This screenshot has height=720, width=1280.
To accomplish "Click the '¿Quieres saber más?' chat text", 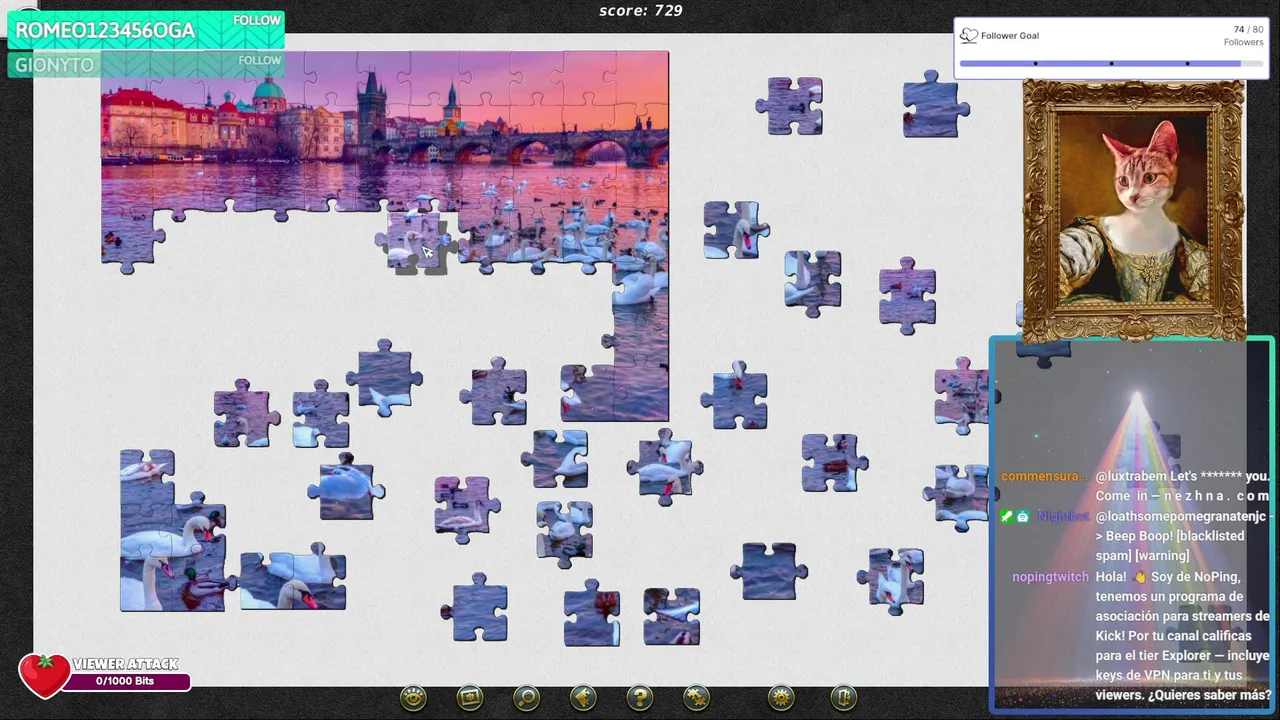I will pyautogui.click(x=1209, y=695).
